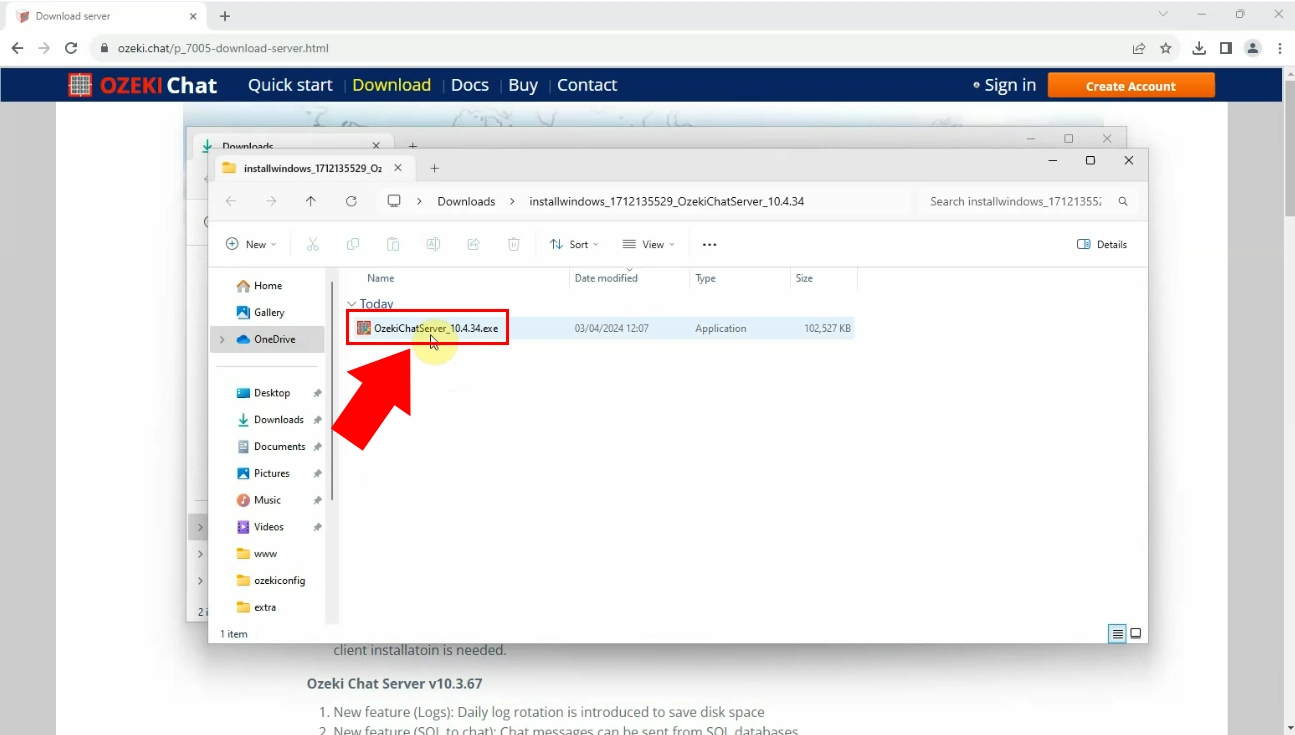Open the browser three-dot menu
This screenshot has height=735, width=1295.
click(x=1280, y=48)
